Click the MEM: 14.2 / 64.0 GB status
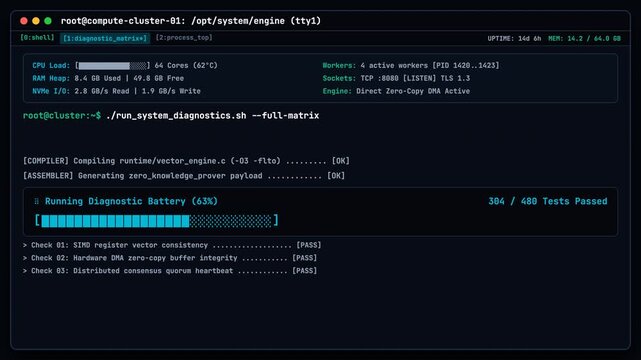Viewport: 641px width, 360px height. [x=584, y=38]
